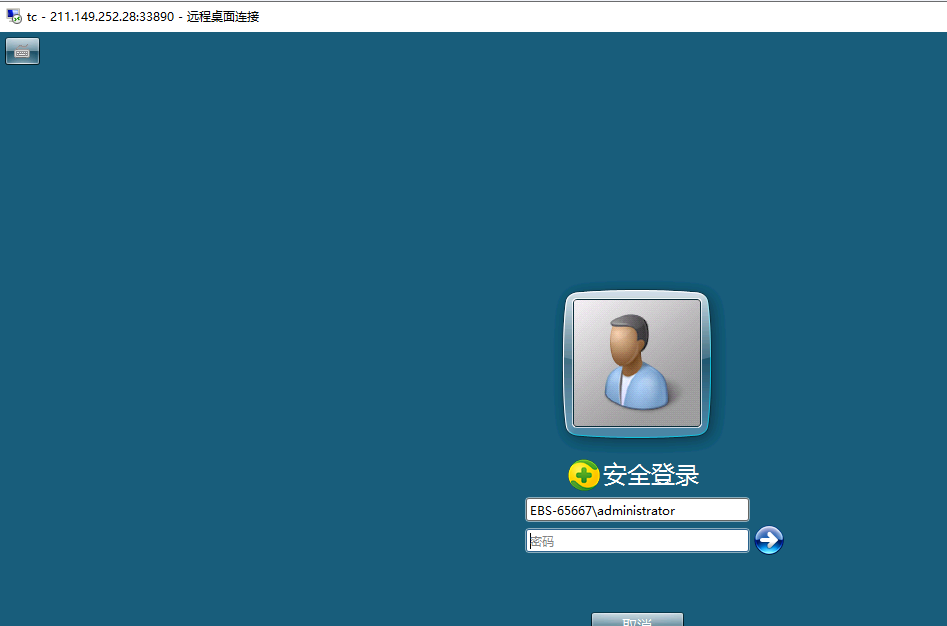Click empty blue background left of login panel
Screen dimensions: 947x626
(250, 350)
